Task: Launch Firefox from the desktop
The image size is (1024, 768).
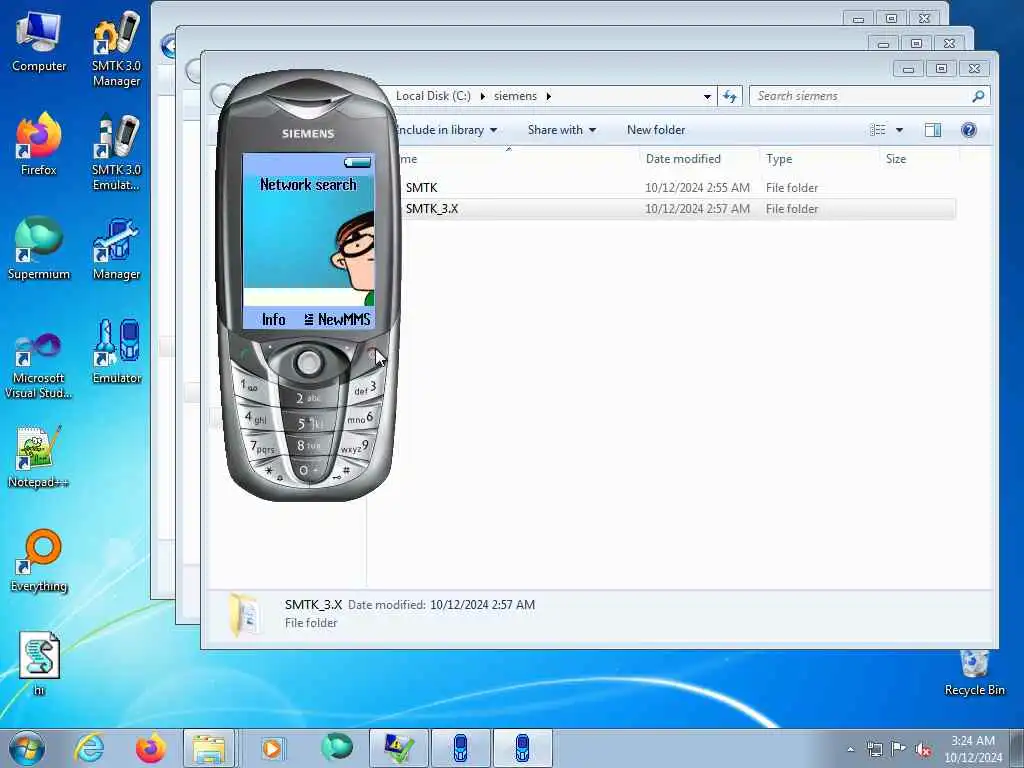Action: click(x=39, y=145)
